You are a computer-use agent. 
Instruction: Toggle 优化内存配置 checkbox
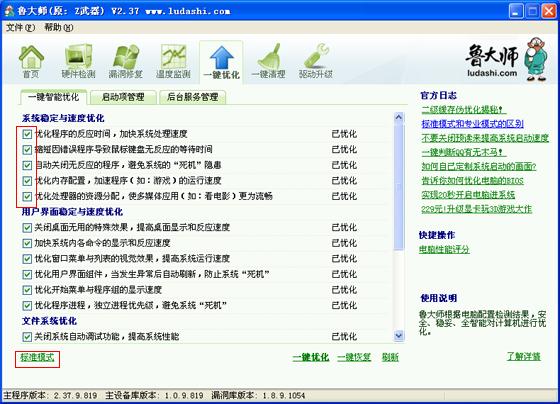pos(27,181)
